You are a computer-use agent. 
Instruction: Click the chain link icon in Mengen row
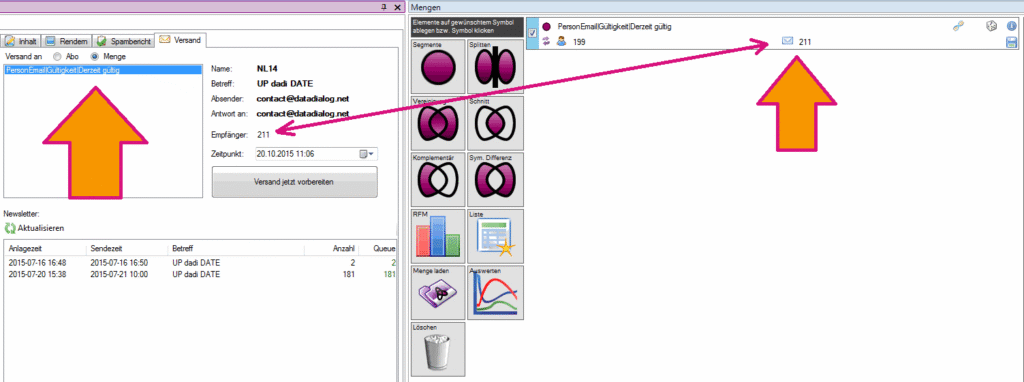[957, 27]
